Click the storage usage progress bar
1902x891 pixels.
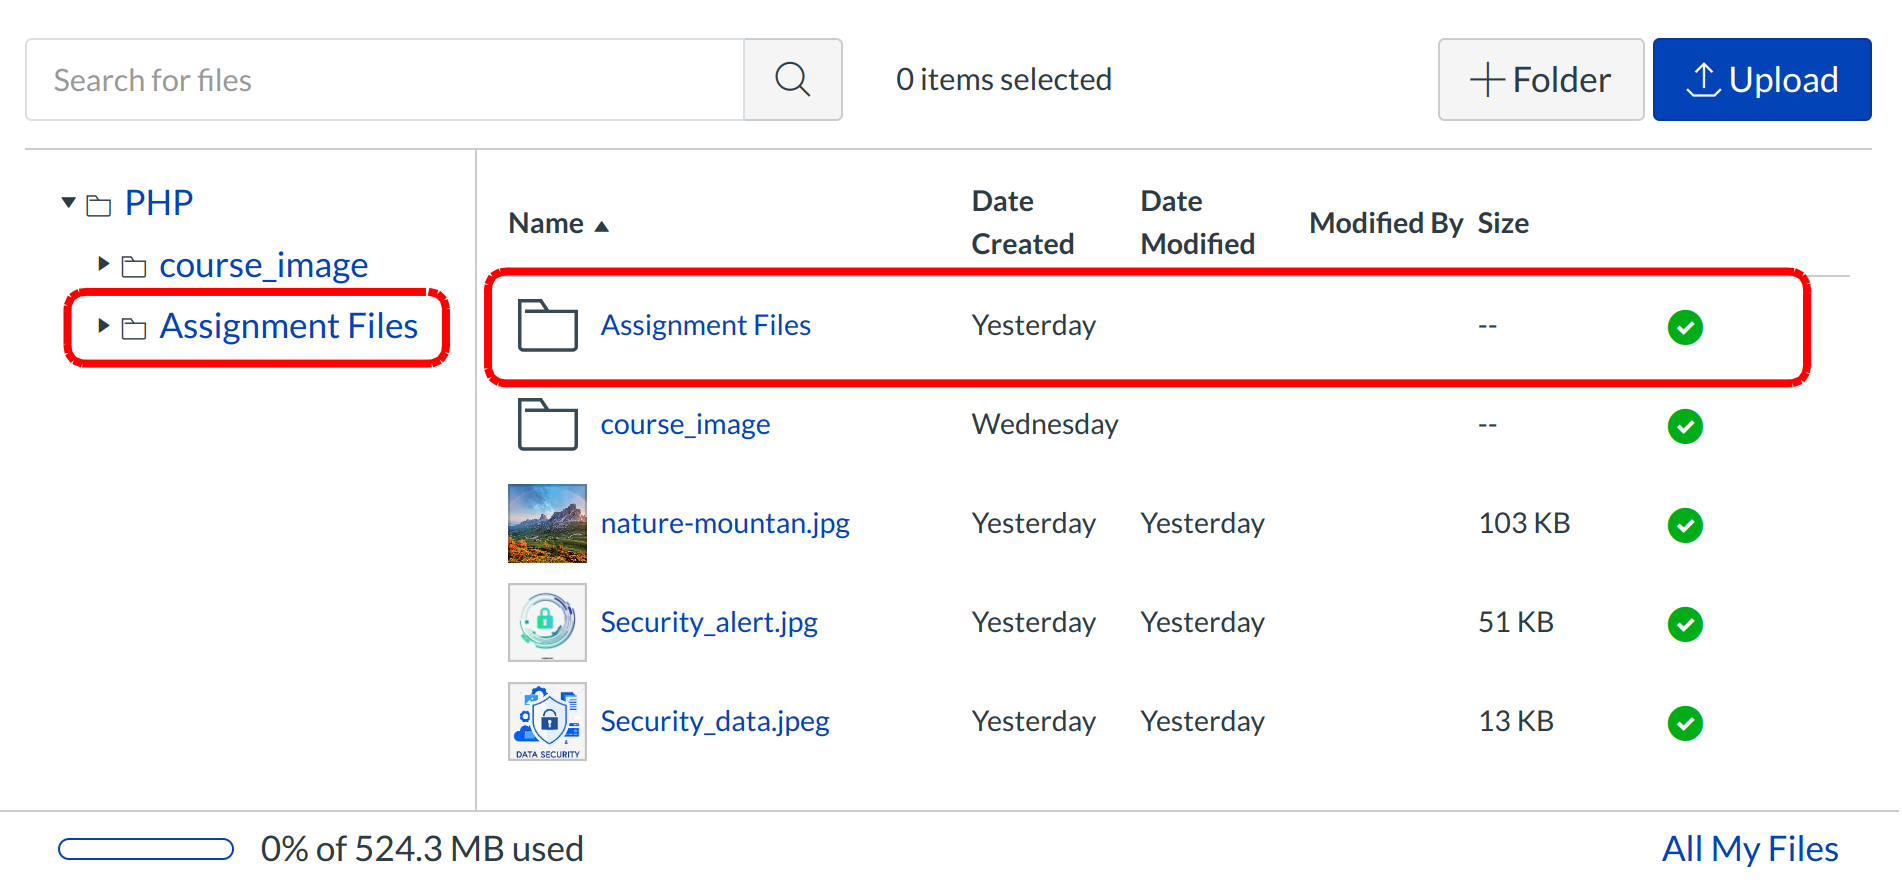(146, 849)
